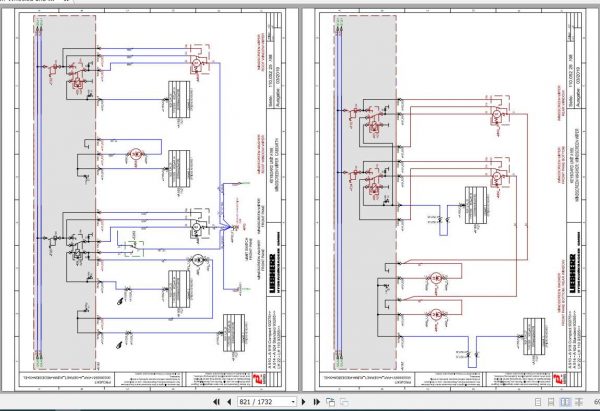
Task: Go to the next page
Action: (304, 402)
